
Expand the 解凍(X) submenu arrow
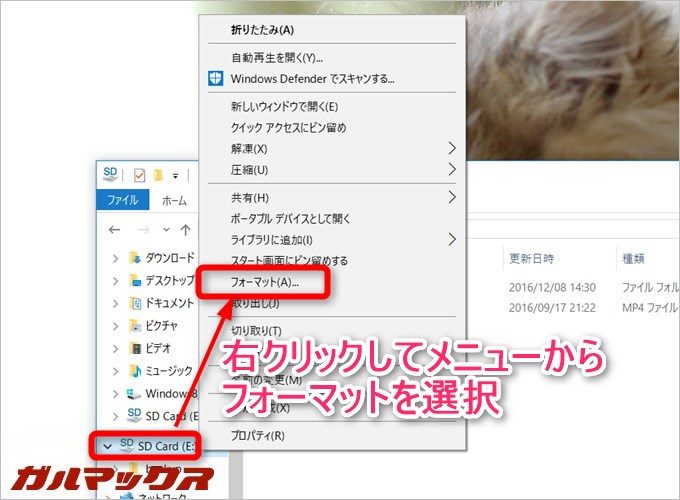point(452,148)
